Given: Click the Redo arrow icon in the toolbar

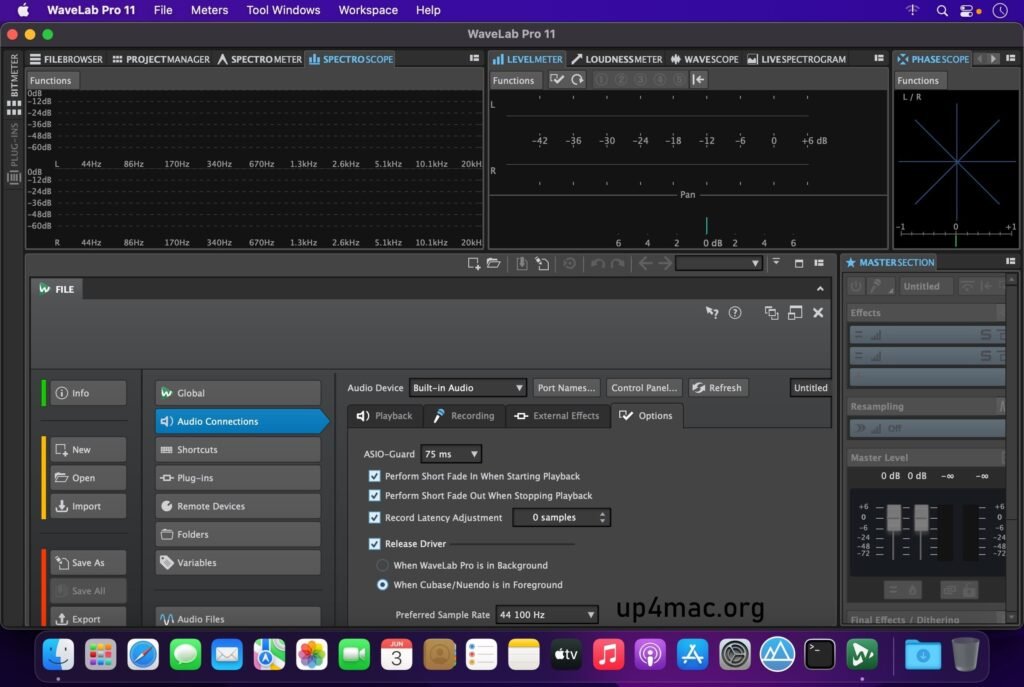Looking at the screenshot, I should tap(615, 263).
